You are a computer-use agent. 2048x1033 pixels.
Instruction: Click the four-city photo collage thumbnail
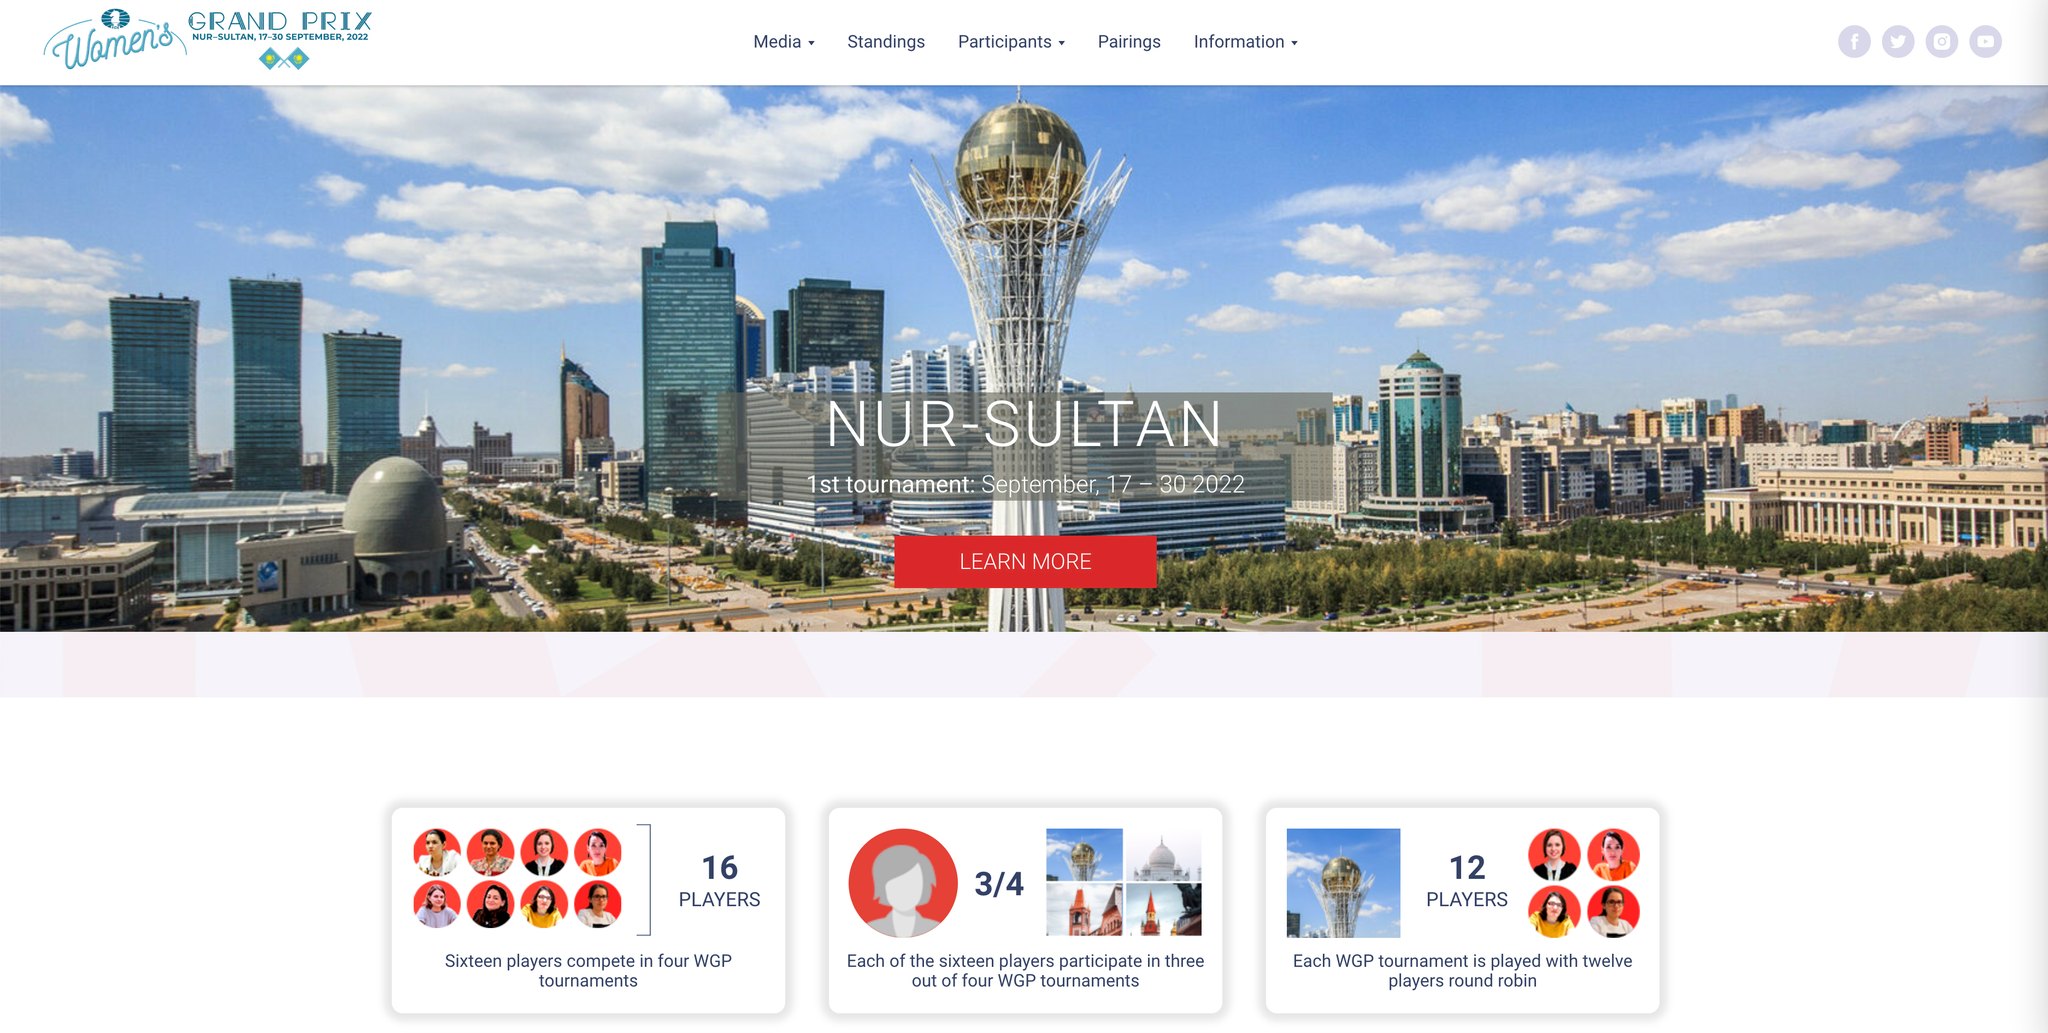[x=1123, y=882]
